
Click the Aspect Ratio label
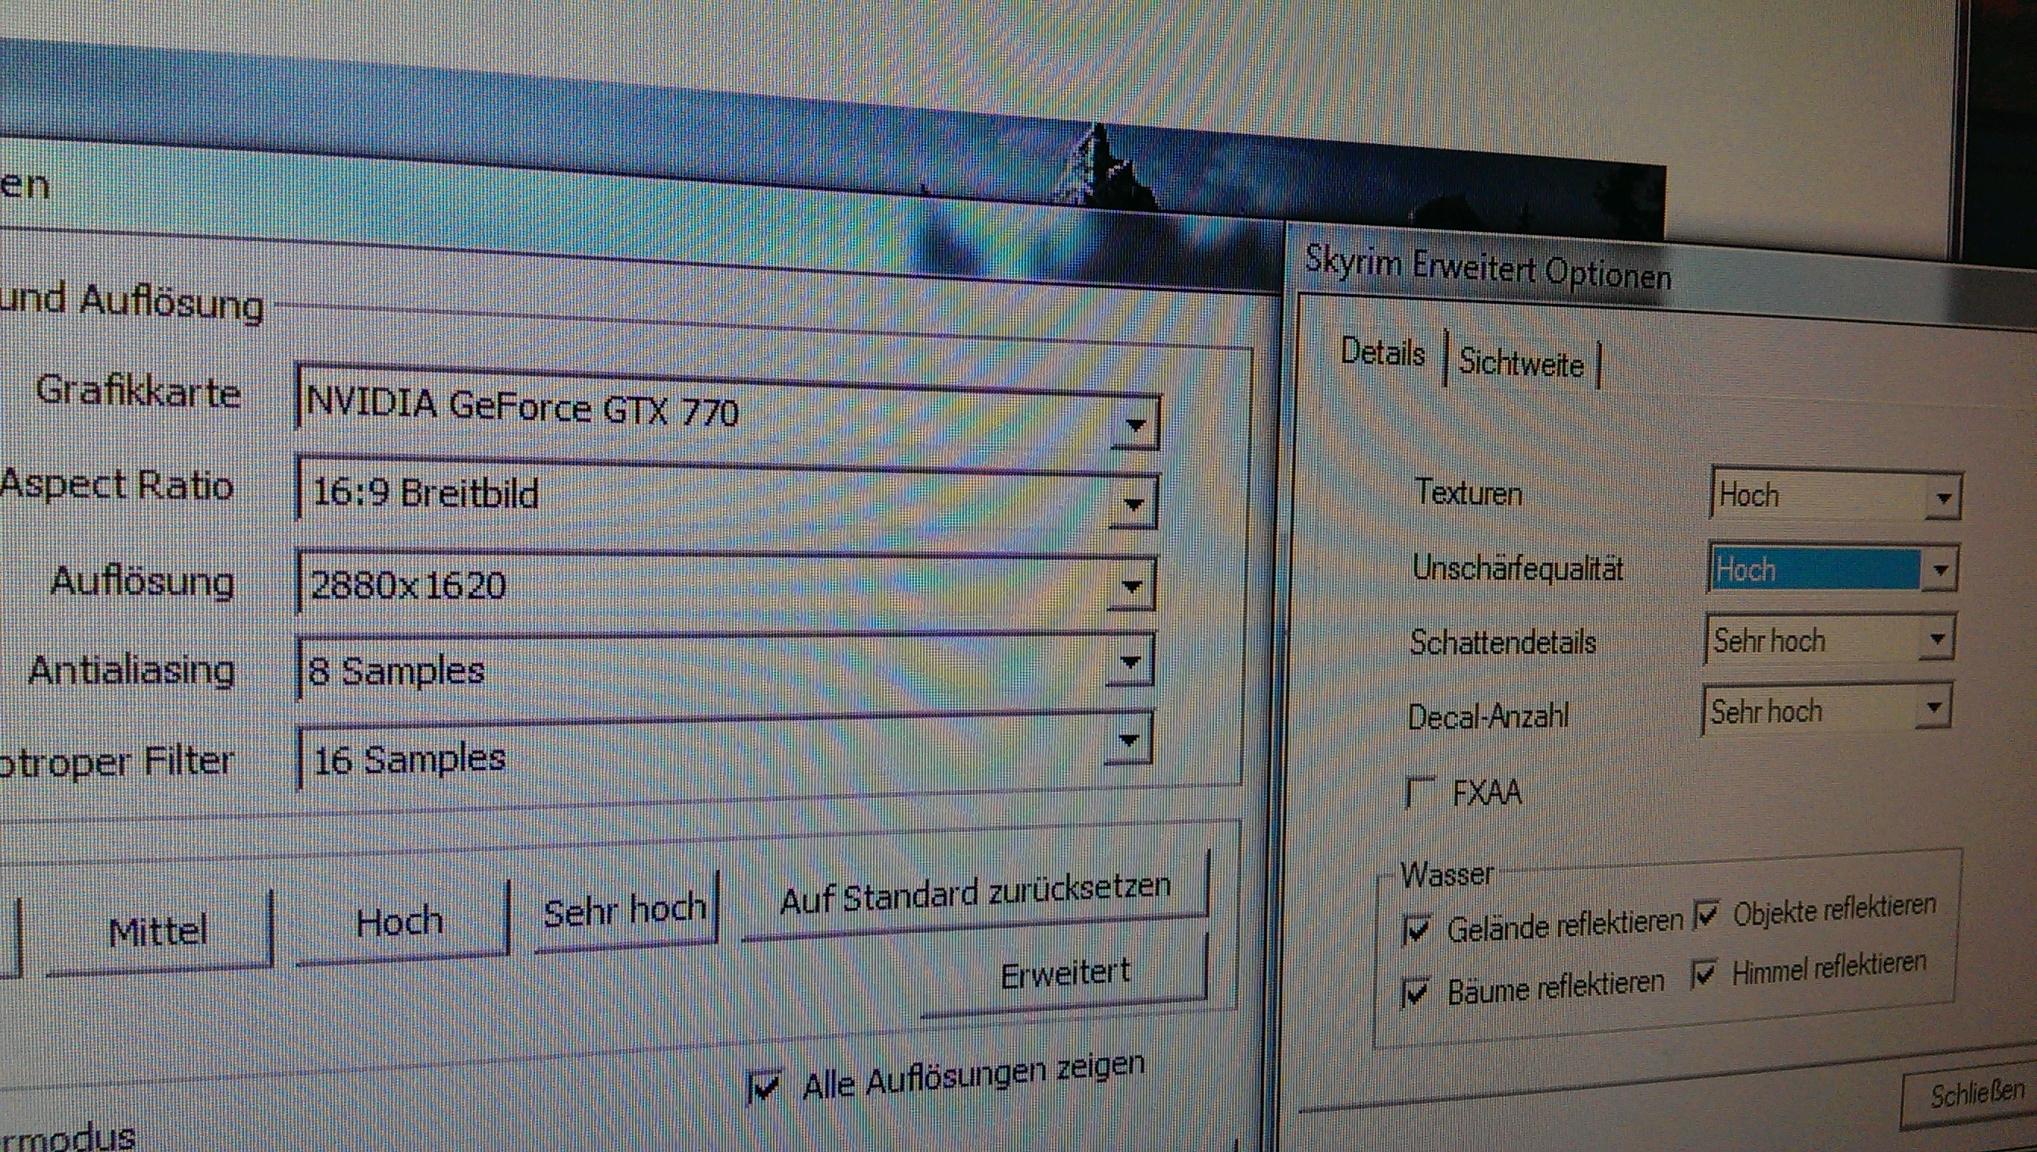click(116, 485)
